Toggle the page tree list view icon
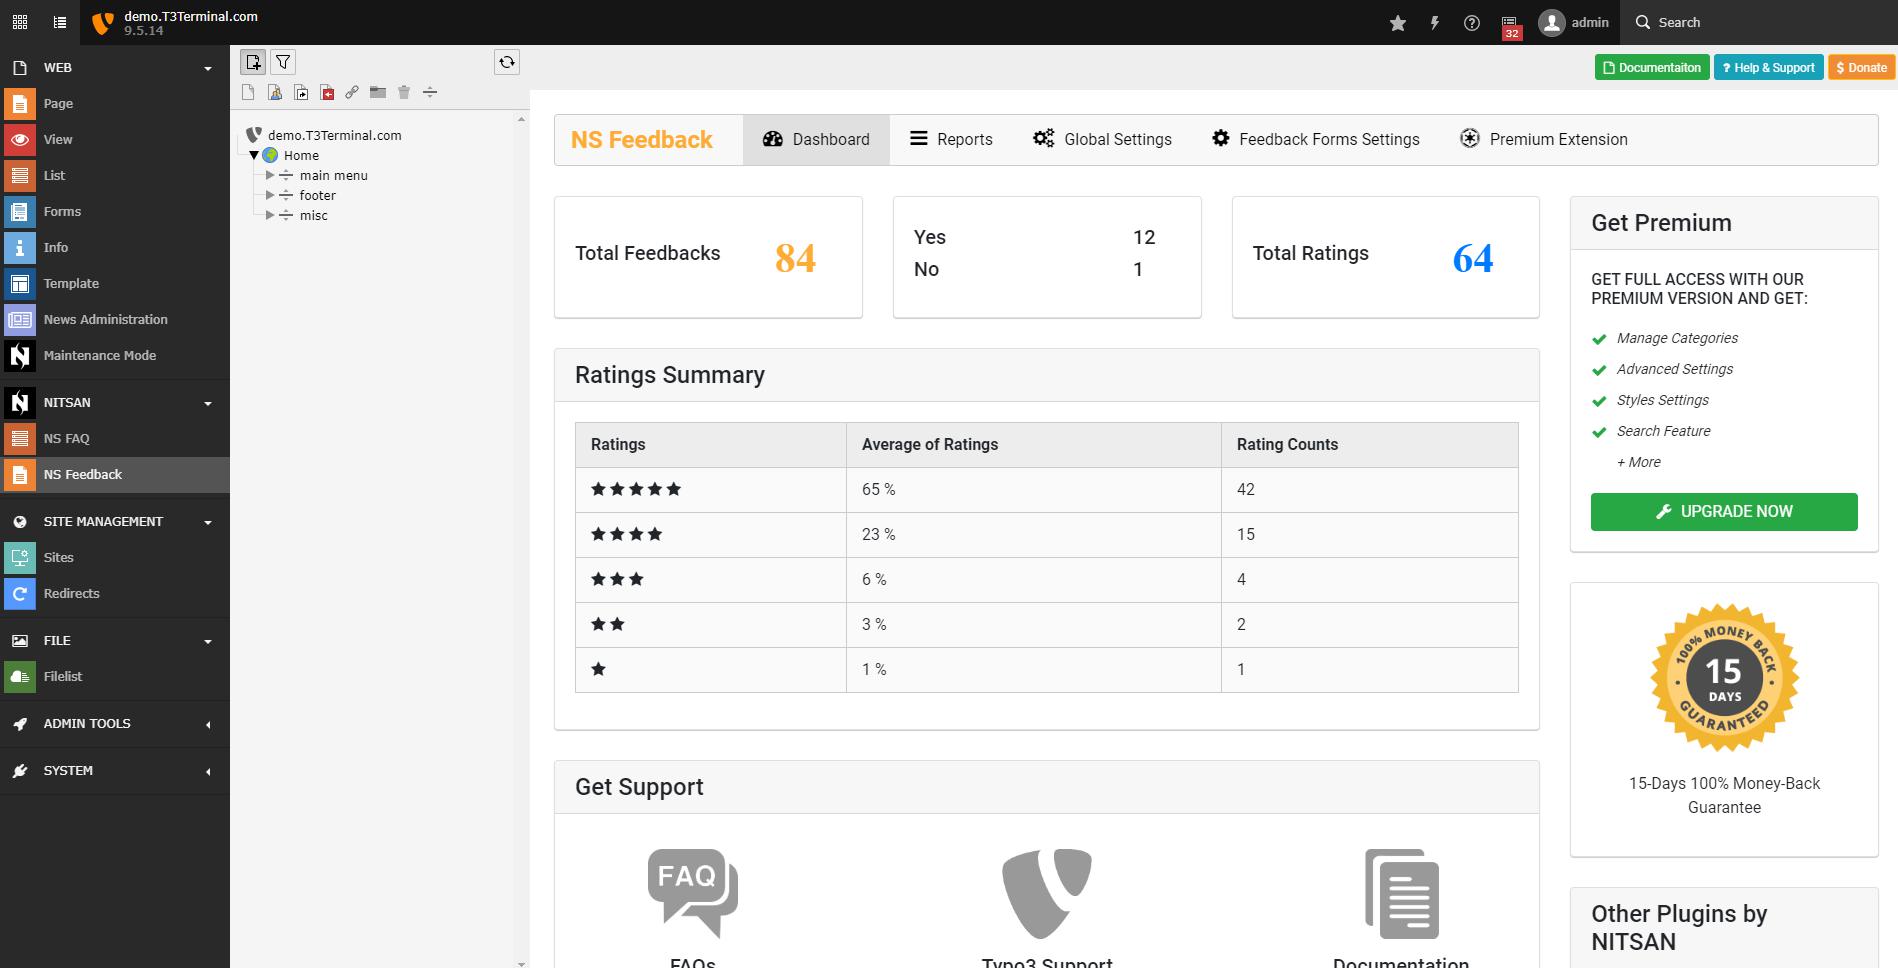The width and height of the screenshot is (1898, 968). [x=60, y=22]
